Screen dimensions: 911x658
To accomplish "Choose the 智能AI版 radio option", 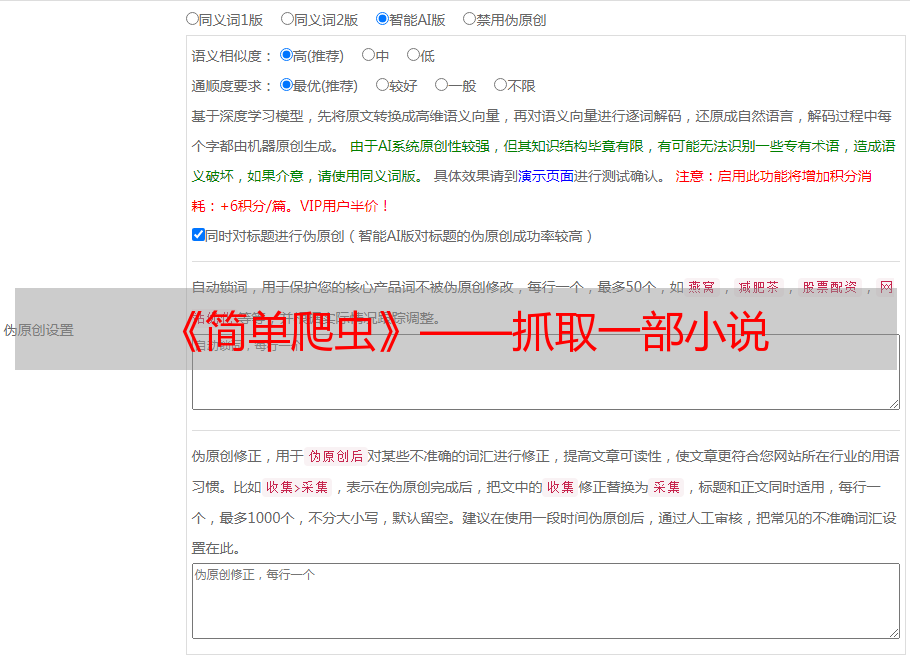I will 382,19.
